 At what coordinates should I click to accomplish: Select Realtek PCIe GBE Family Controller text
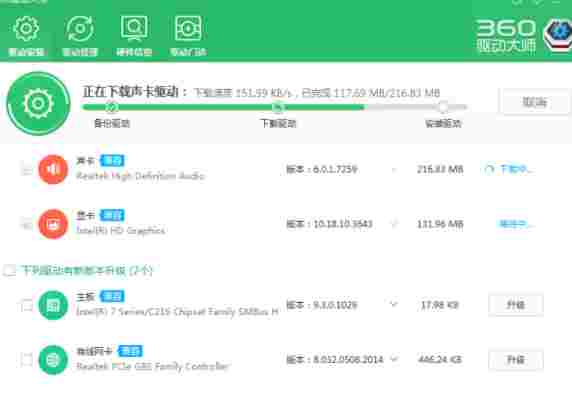[x=153, y=367]
